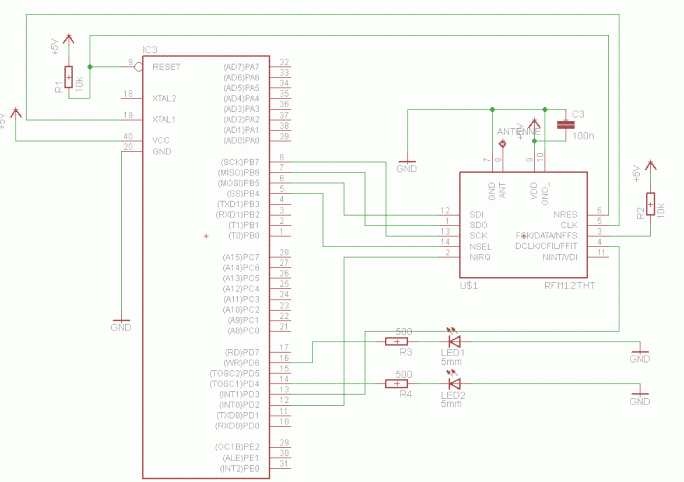684x482 pixels.
Task: Click the NINT/VDI pin label
Action: (x=560, y=257)
